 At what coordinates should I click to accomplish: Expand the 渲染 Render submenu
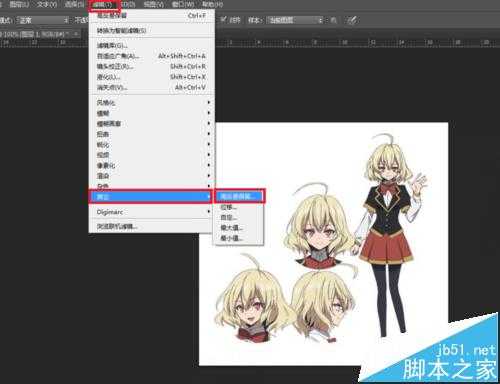[x=152, y=176]
